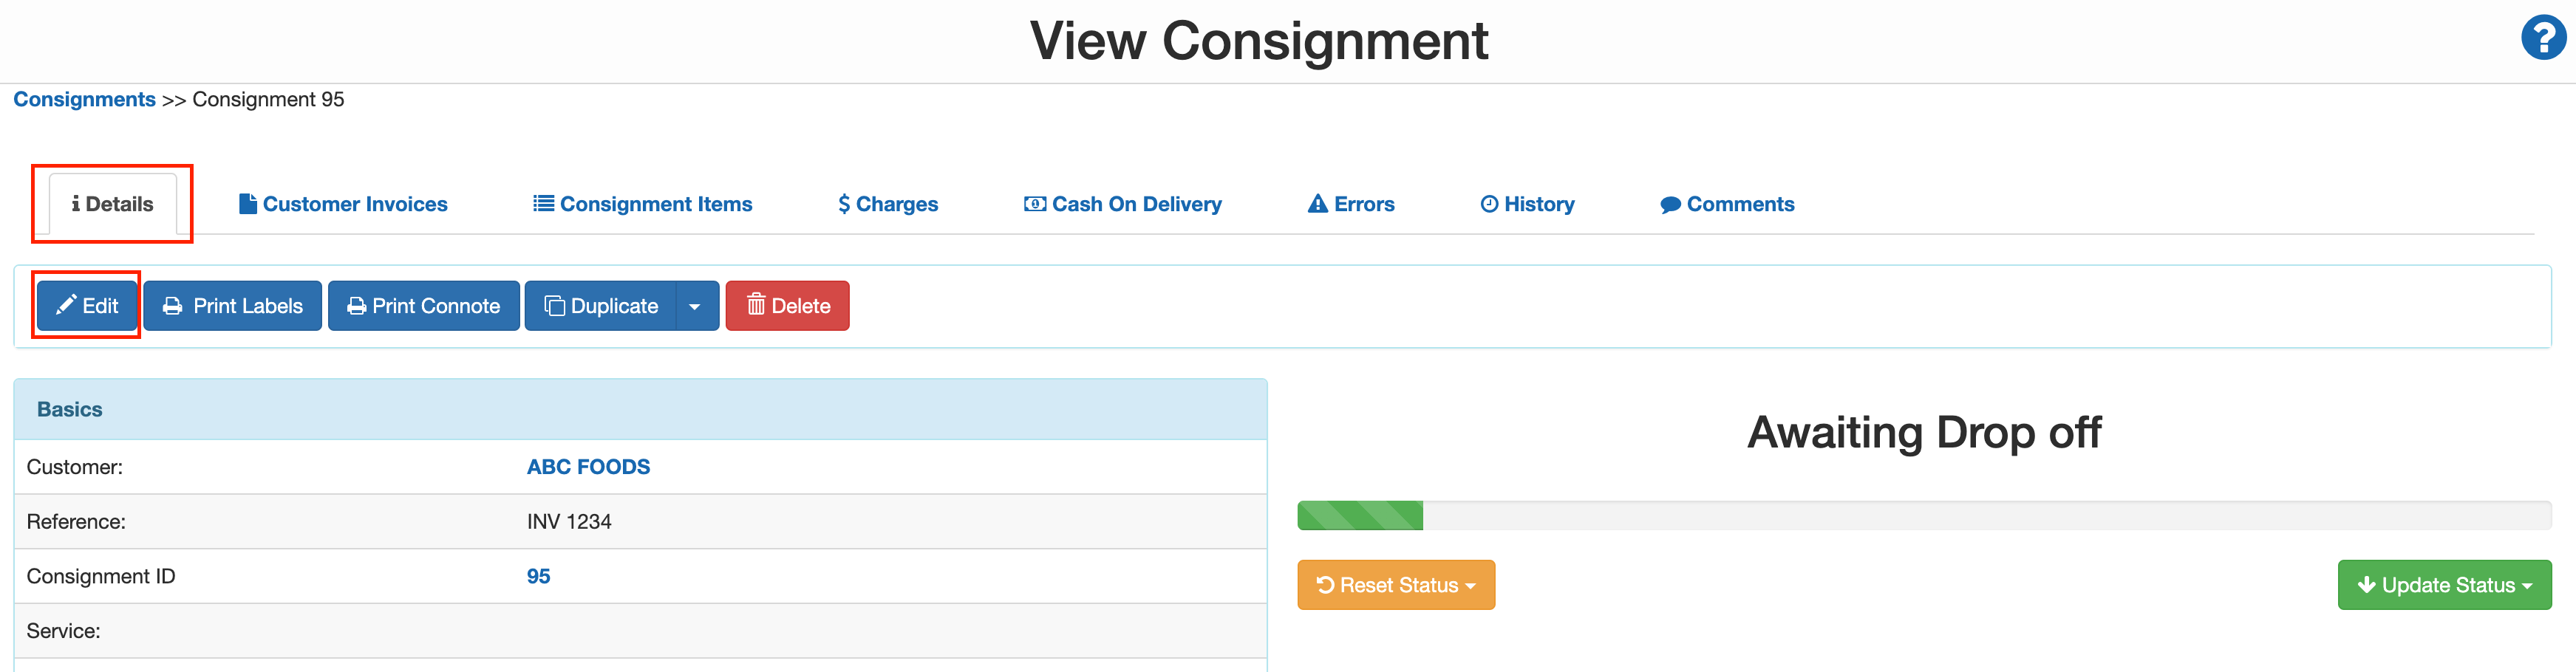The width and height of the screenshot is (2576, 672).
Task: Click the green status progress bar
Action: pos(1360,514)
